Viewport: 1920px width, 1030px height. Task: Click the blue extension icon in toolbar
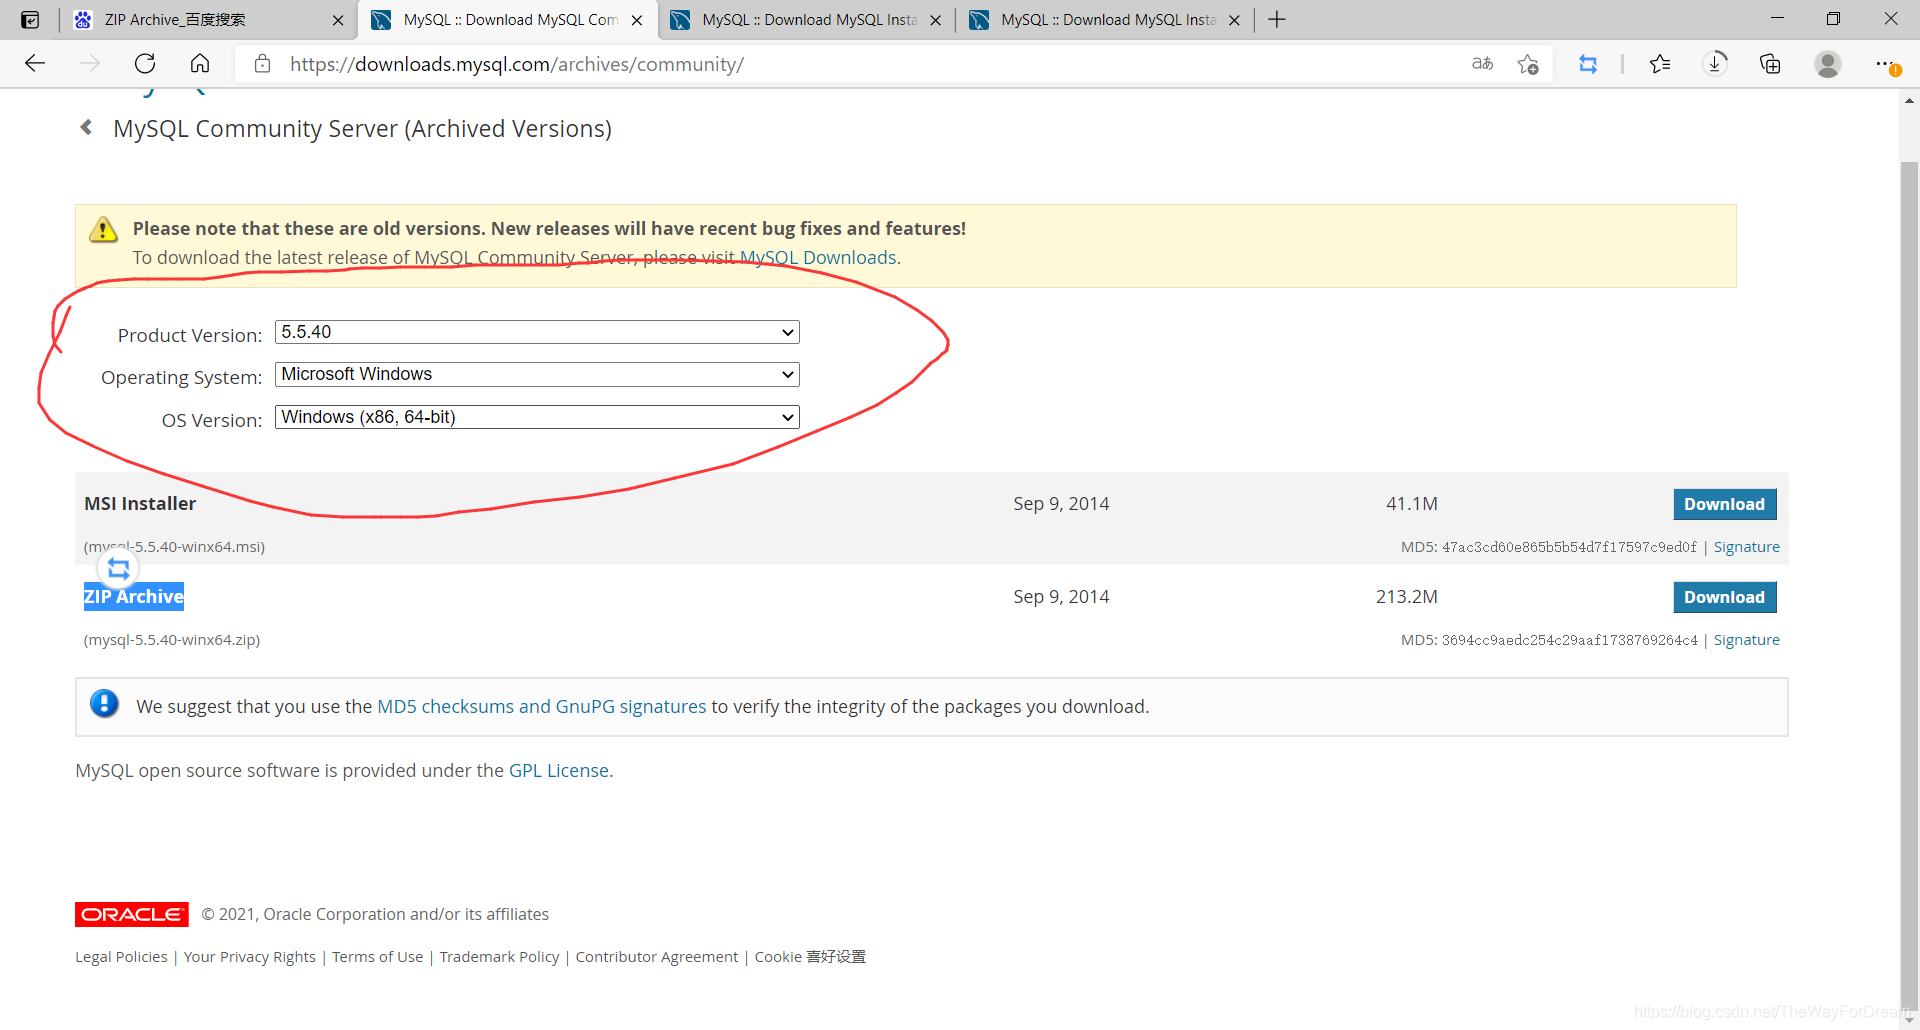coord(1588,64)
